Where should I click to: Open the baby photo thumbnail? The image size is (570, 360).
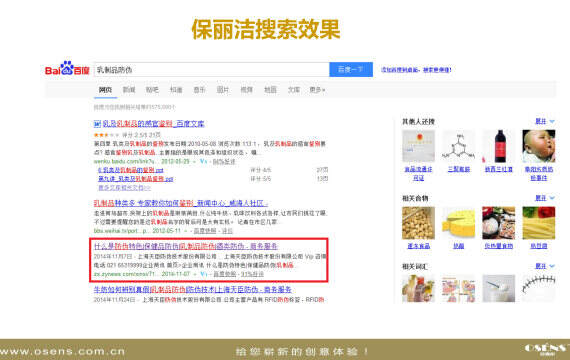[539, 146]
